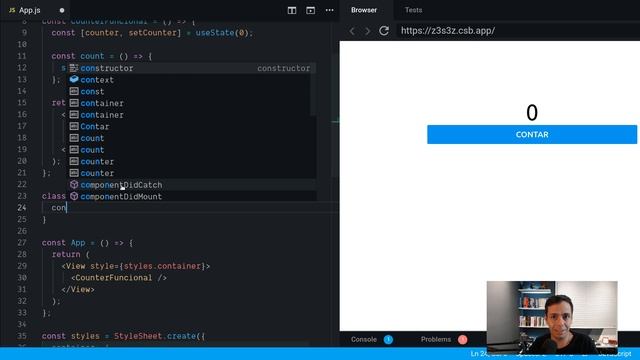Choose the Contar autocomplete suggestion
Image resolution: width=640 pixels, height=360 pixels.
(192, 127)
